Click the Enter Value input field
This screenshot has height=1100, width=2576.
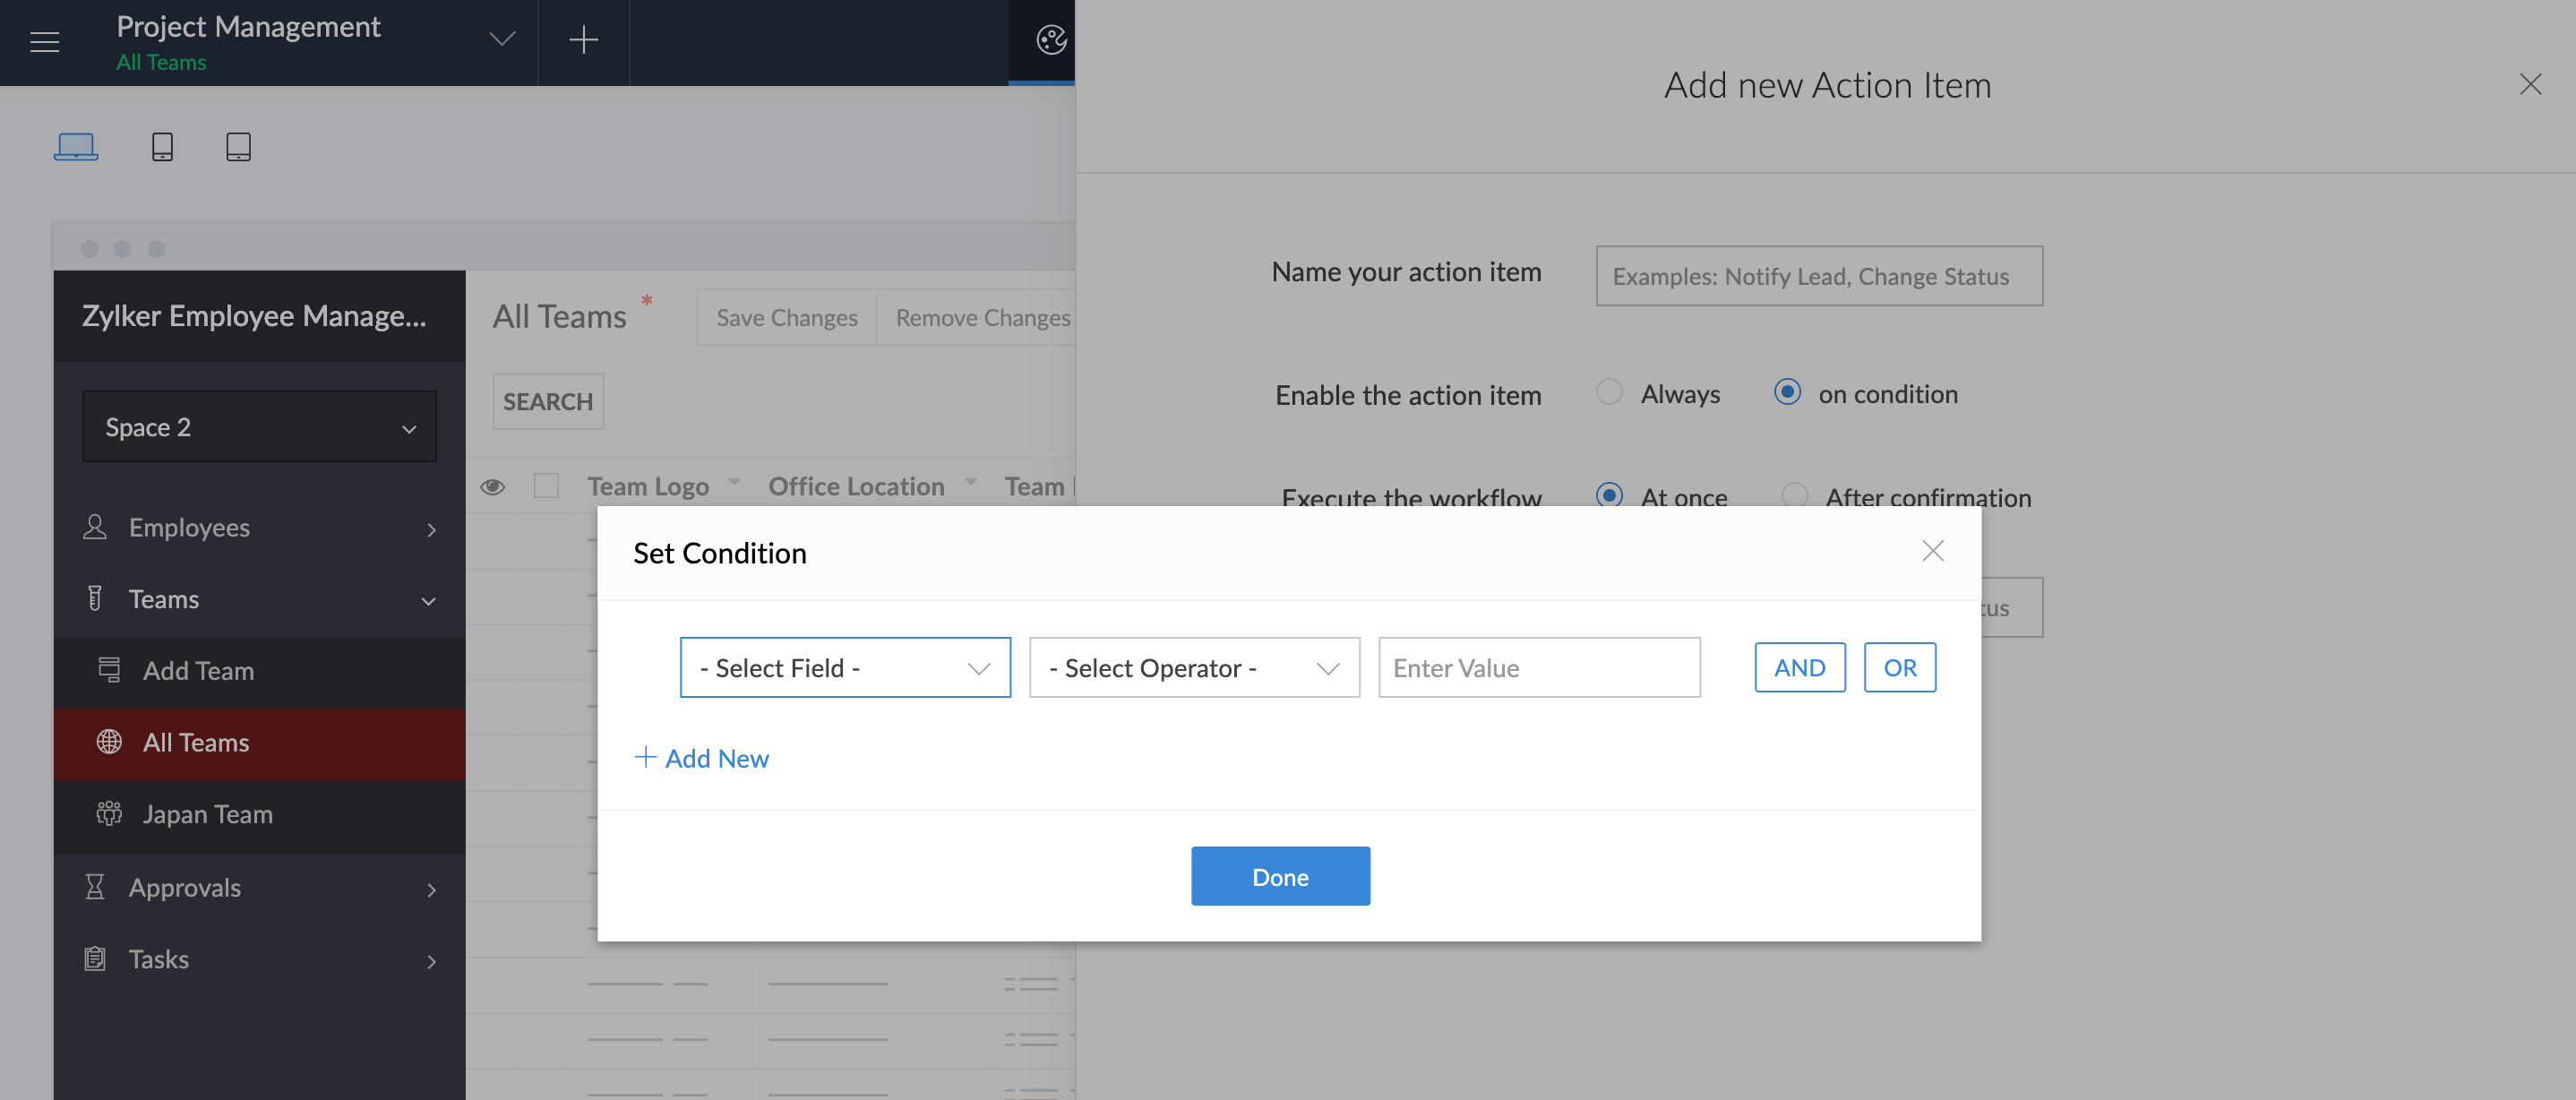(1538, 667)
